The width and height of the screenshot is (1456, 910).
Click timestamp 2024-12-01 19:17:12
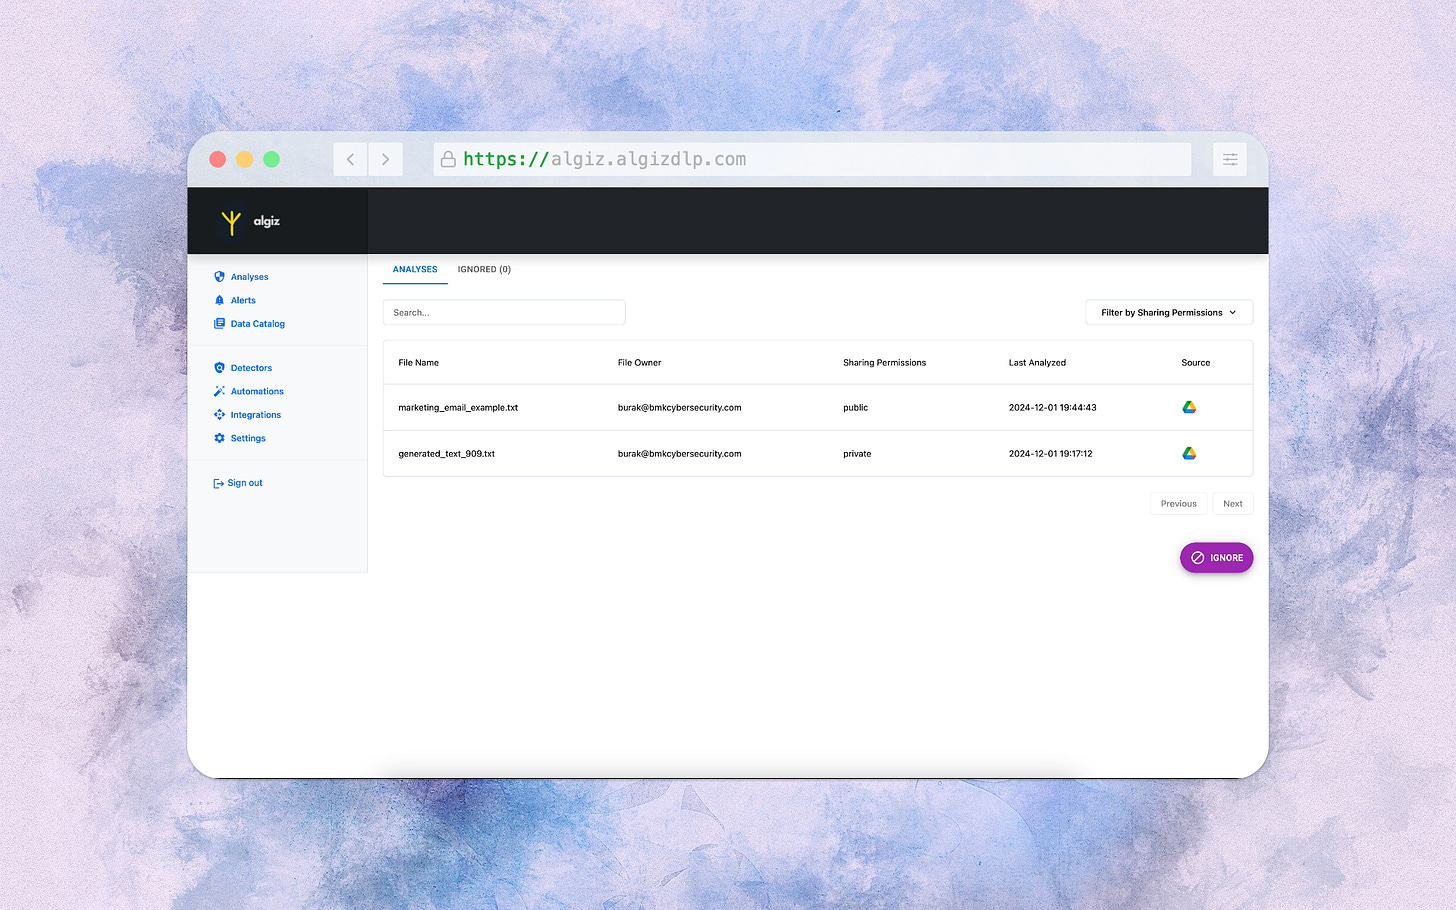1051,454
